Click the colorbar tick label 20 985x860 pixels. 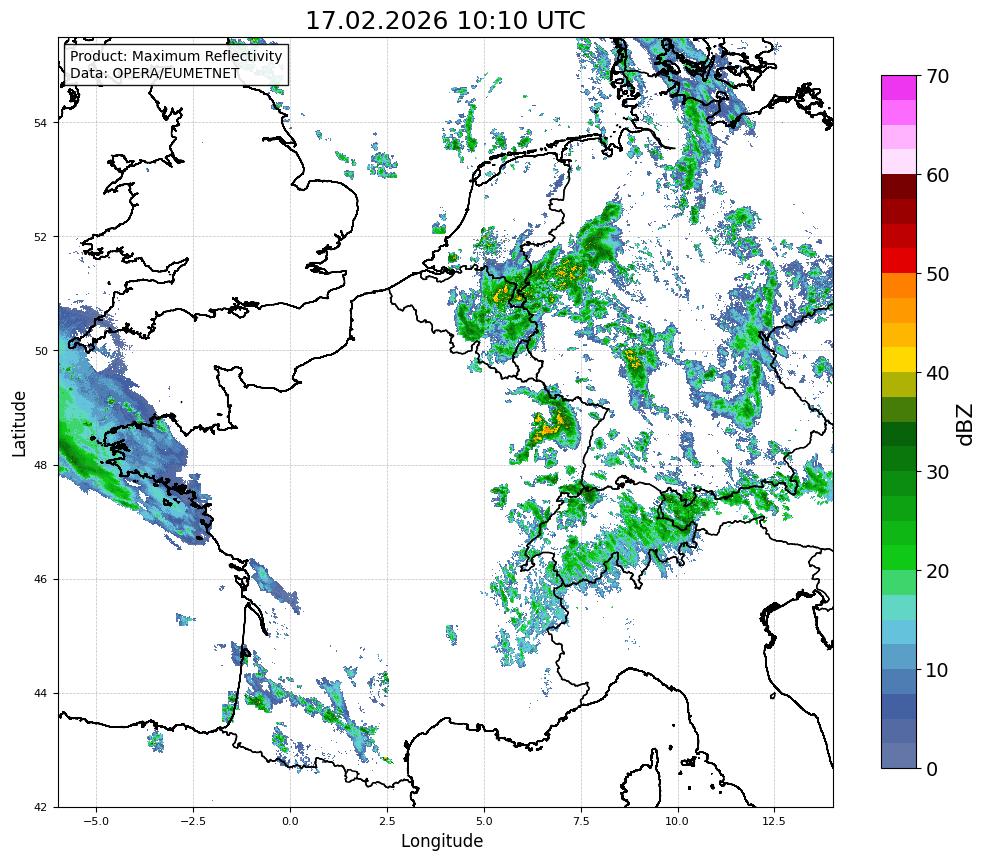pyautogui.click(x=937, y=572)
